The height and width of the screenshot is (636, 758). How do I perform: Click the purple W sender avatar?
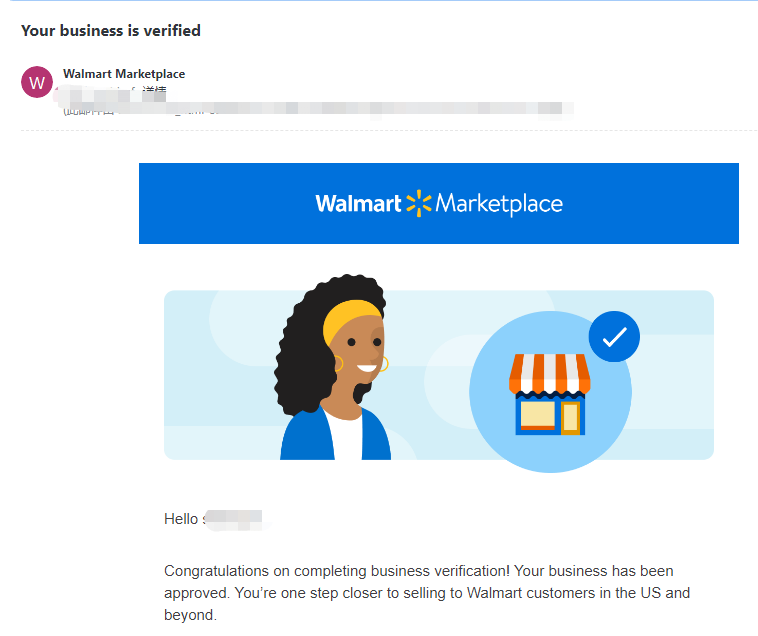(x=37, y=82)
